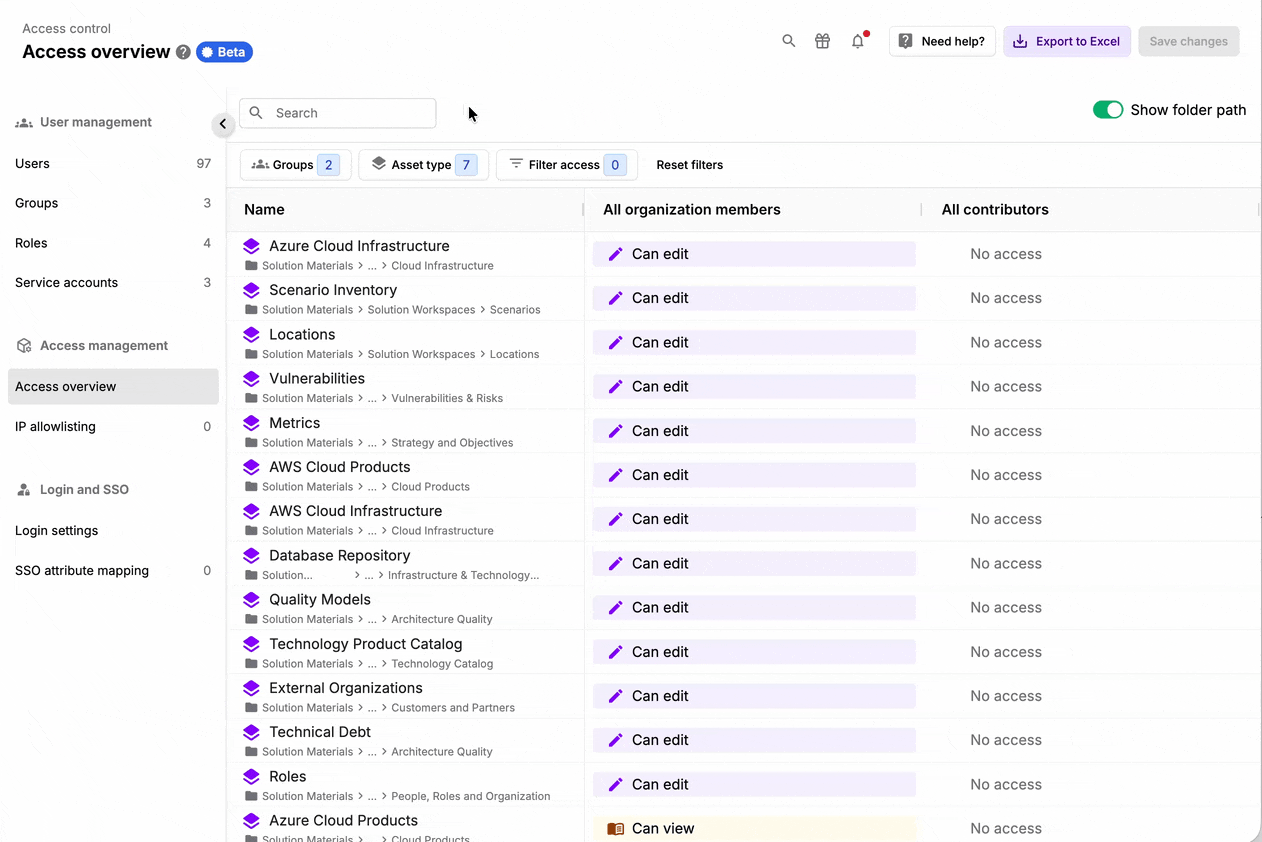Screen dimensions: 1262x842
Task: Select Users in the sidebar
Action: [x=30, y=163]
